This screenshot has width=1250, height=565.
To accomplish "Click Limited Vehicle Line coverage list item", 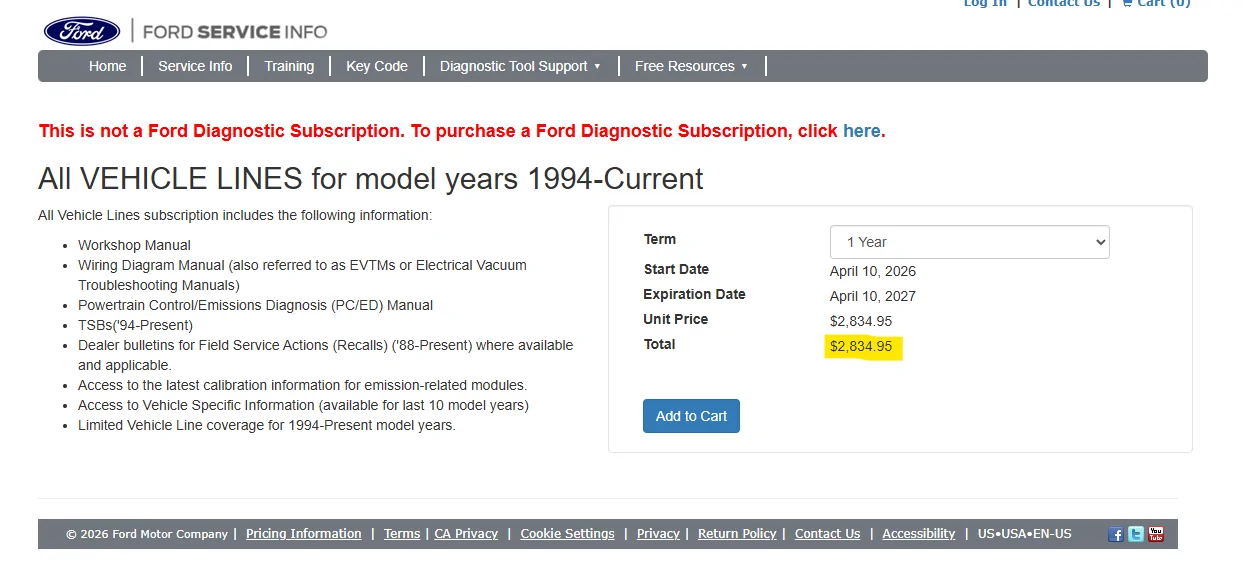I will click(x=267, y=425).
